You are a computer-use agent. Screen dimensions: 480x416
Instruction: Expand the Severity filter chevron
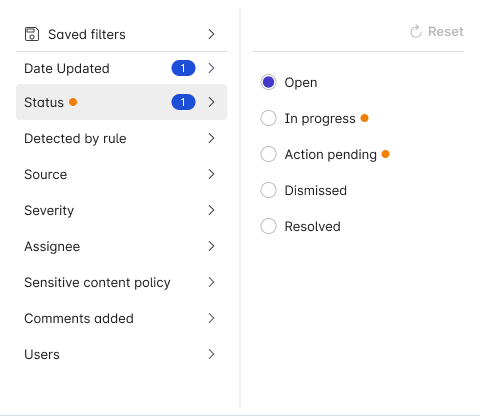211,210
